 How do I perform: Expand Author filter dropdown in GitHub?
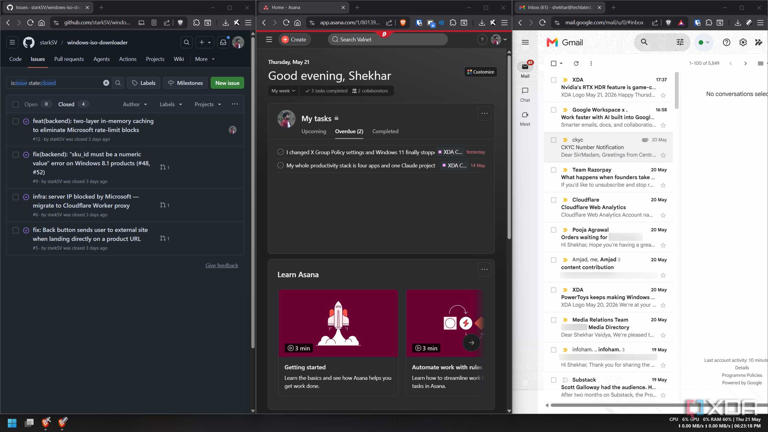click(135, 104)
